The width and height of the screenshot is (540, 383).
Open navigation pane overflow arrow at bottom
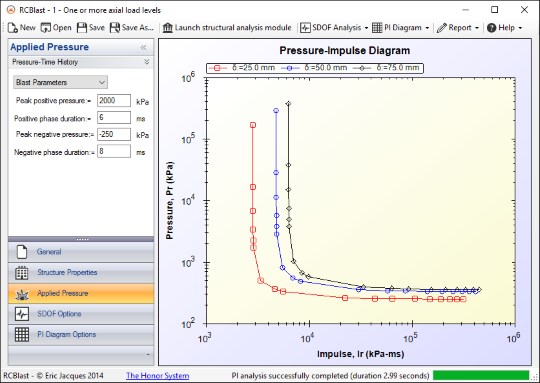pos(148,355)
